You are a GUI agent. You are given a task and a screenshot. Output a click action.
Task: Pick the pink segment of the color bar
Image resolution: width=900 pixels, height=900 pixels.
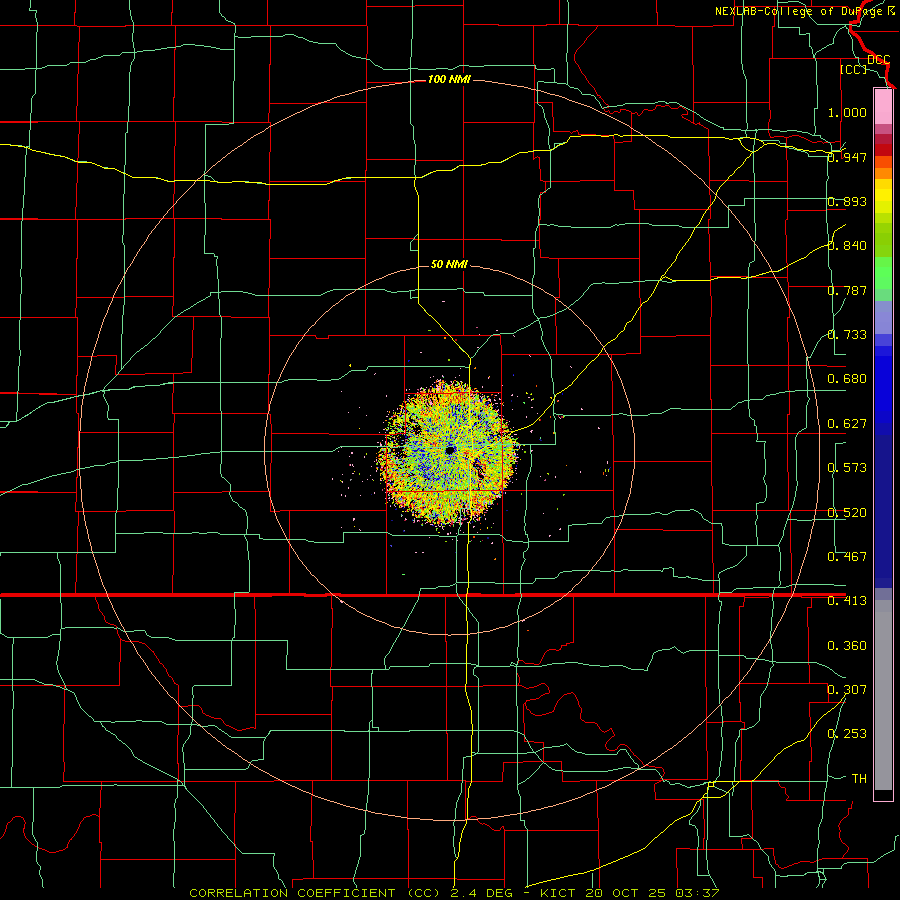tap(883, 107)
